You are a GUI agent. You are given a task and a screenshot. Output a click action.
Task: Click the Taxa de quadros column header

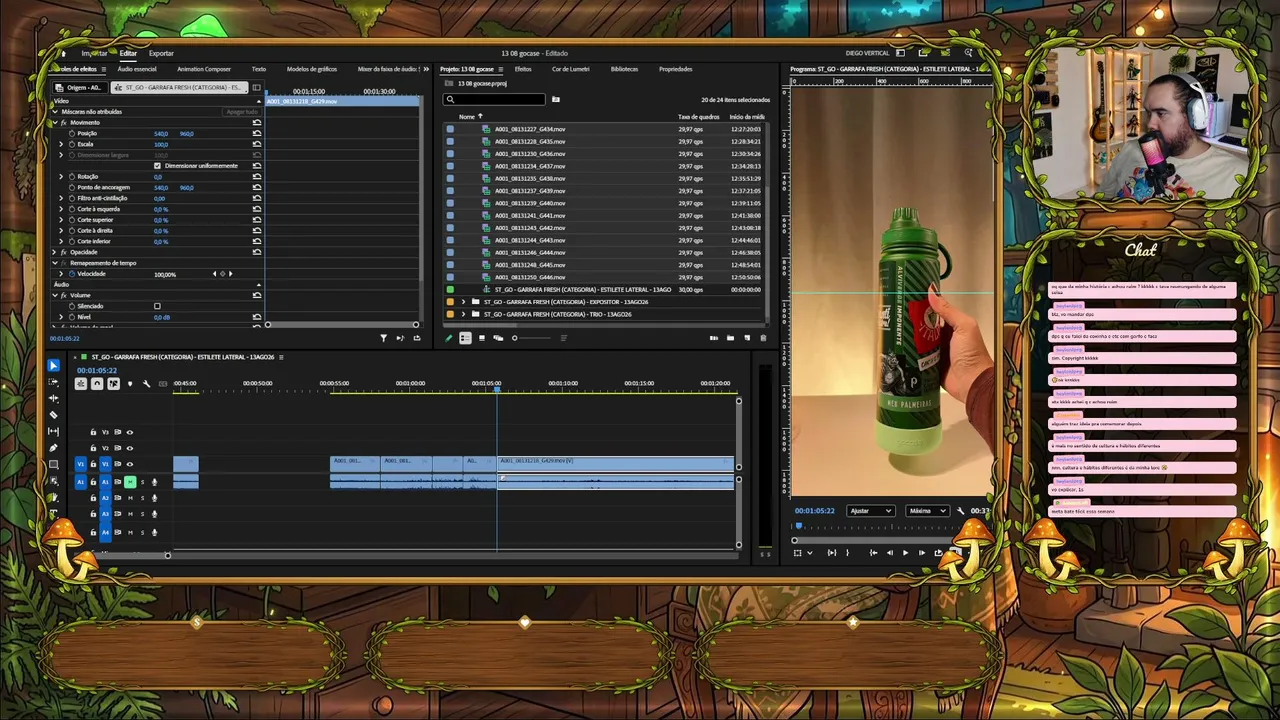point(699,116)
